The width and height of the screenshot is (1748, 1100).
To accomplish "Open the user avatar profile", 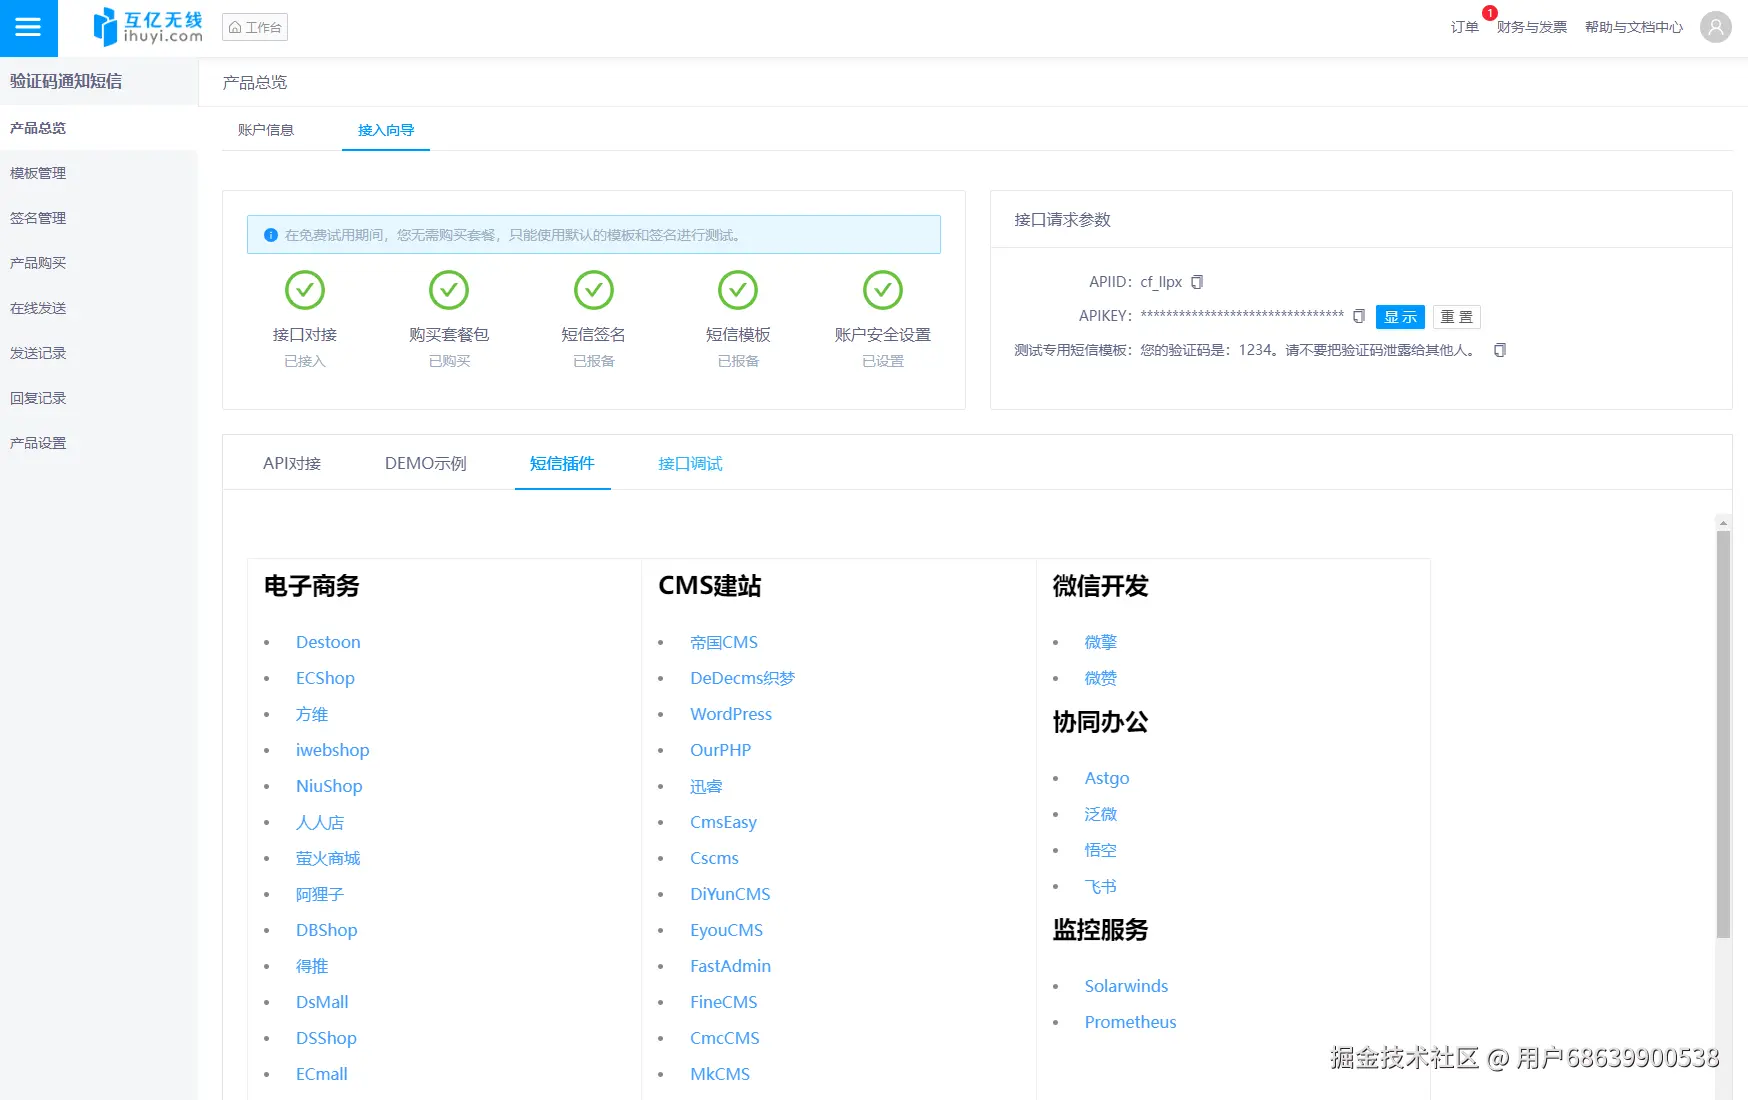I will [1716, 27].
